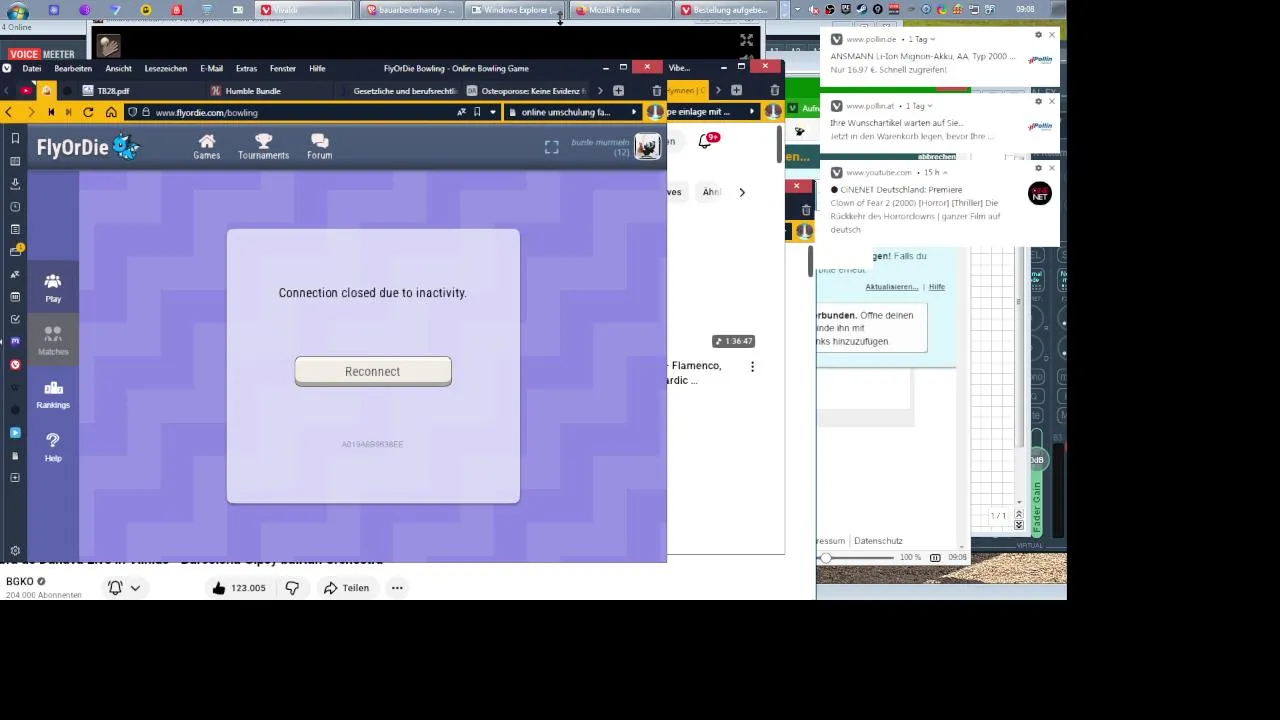Open new tab in bowling window
Image resolution: width=1280 pixels, height=720 pixels.
click(x=618, y=91)
